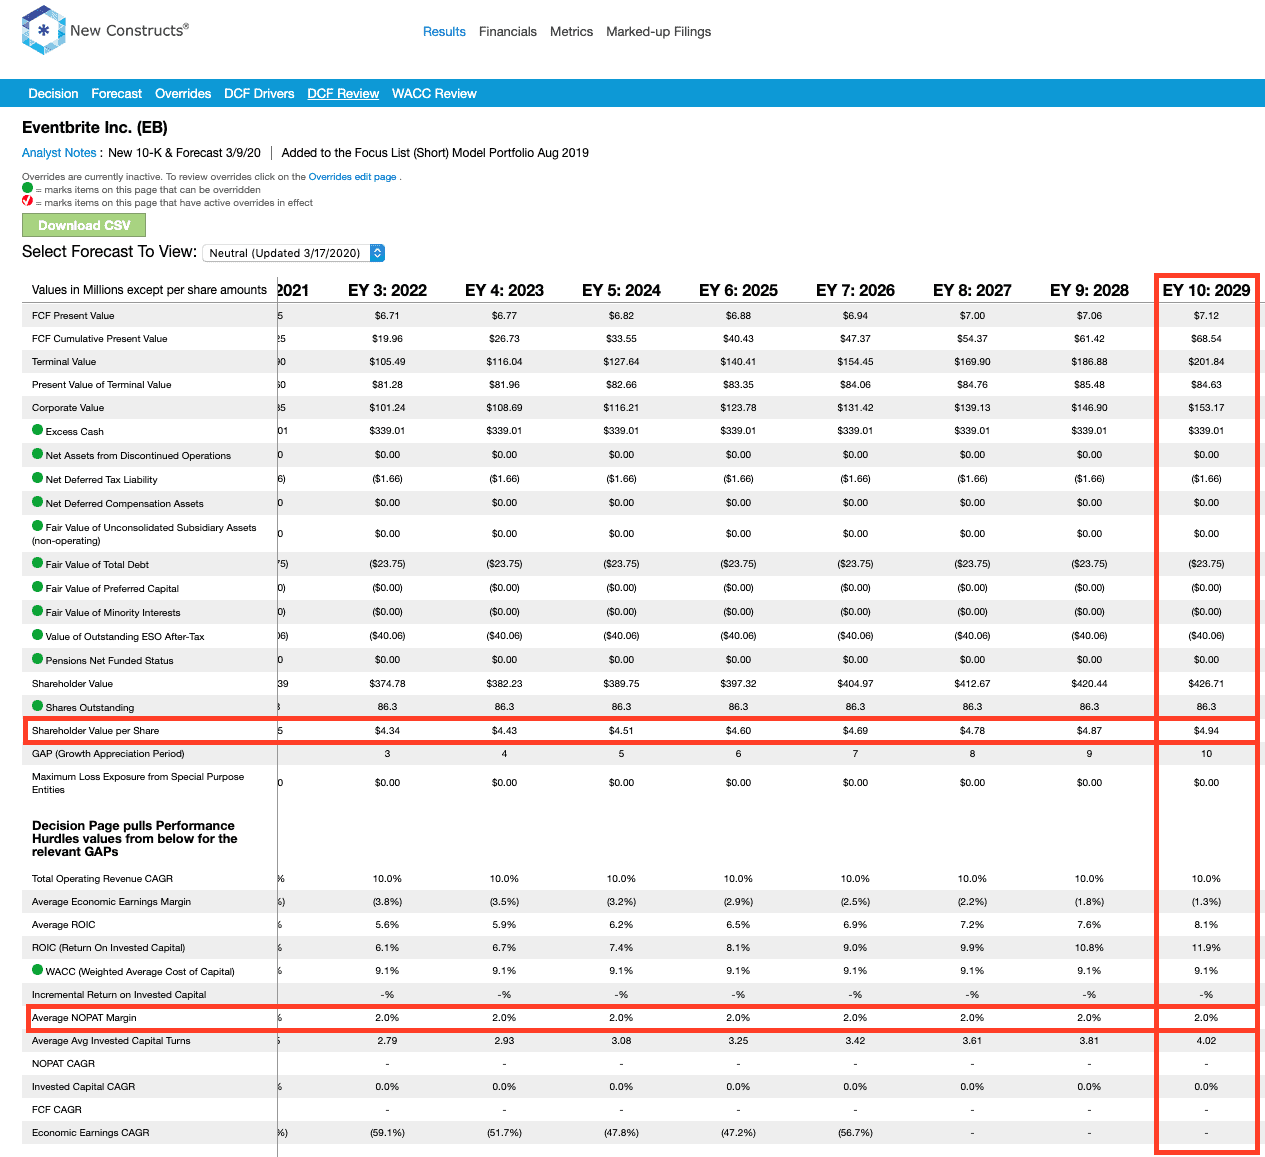1265x1157 pixels.
Task: Click the green dot beside Fair Value of Total Debt
Action: click(x=37, y=563)
